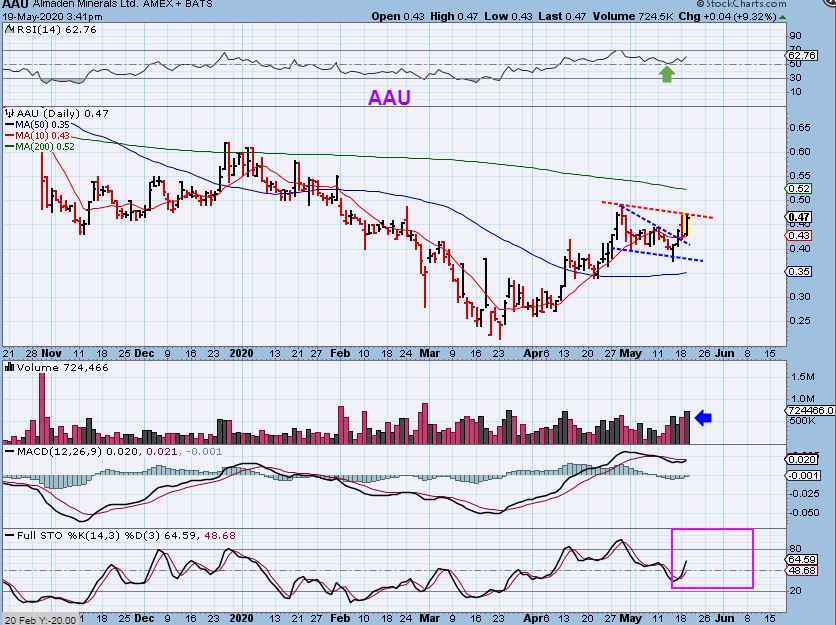Viewport: 836px width, 625px height.
Task: Click the 48.68 stochastic %D value tag
Action: 802,570
